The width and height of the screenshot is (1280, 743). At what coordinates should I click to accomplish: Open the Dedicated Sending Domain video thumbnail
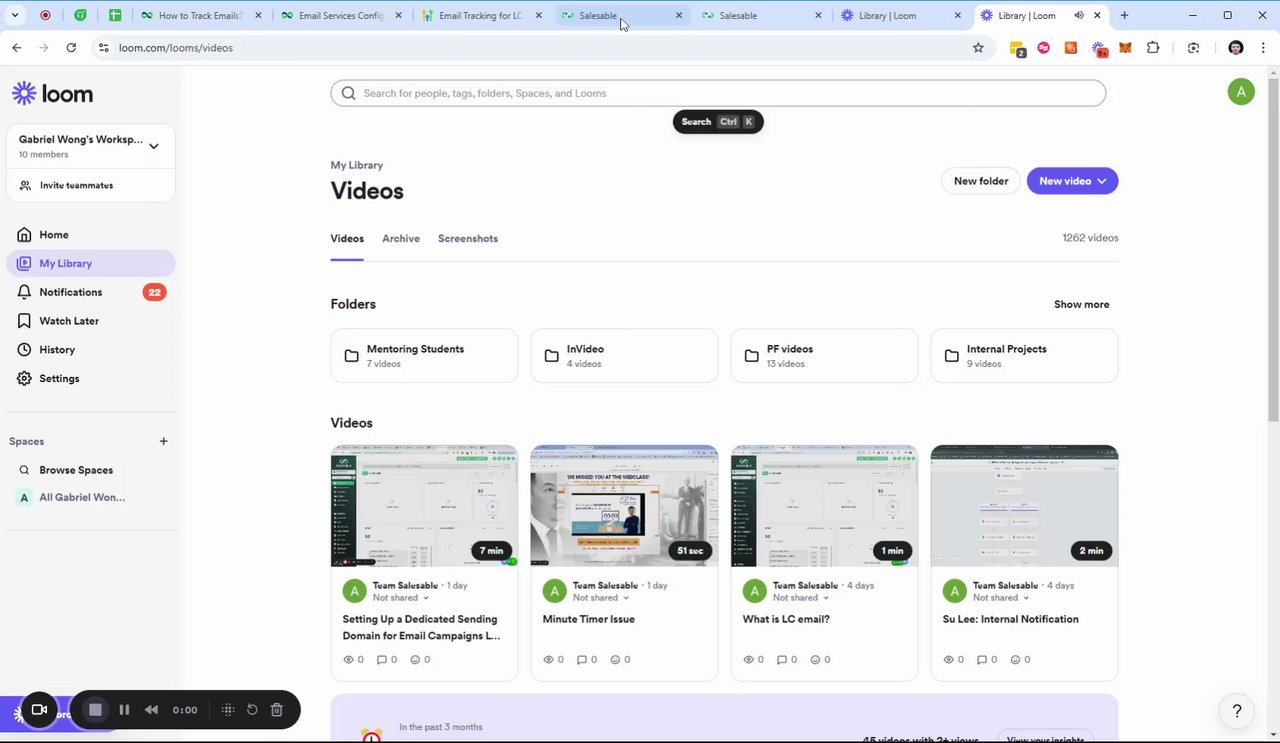point(424,506)
